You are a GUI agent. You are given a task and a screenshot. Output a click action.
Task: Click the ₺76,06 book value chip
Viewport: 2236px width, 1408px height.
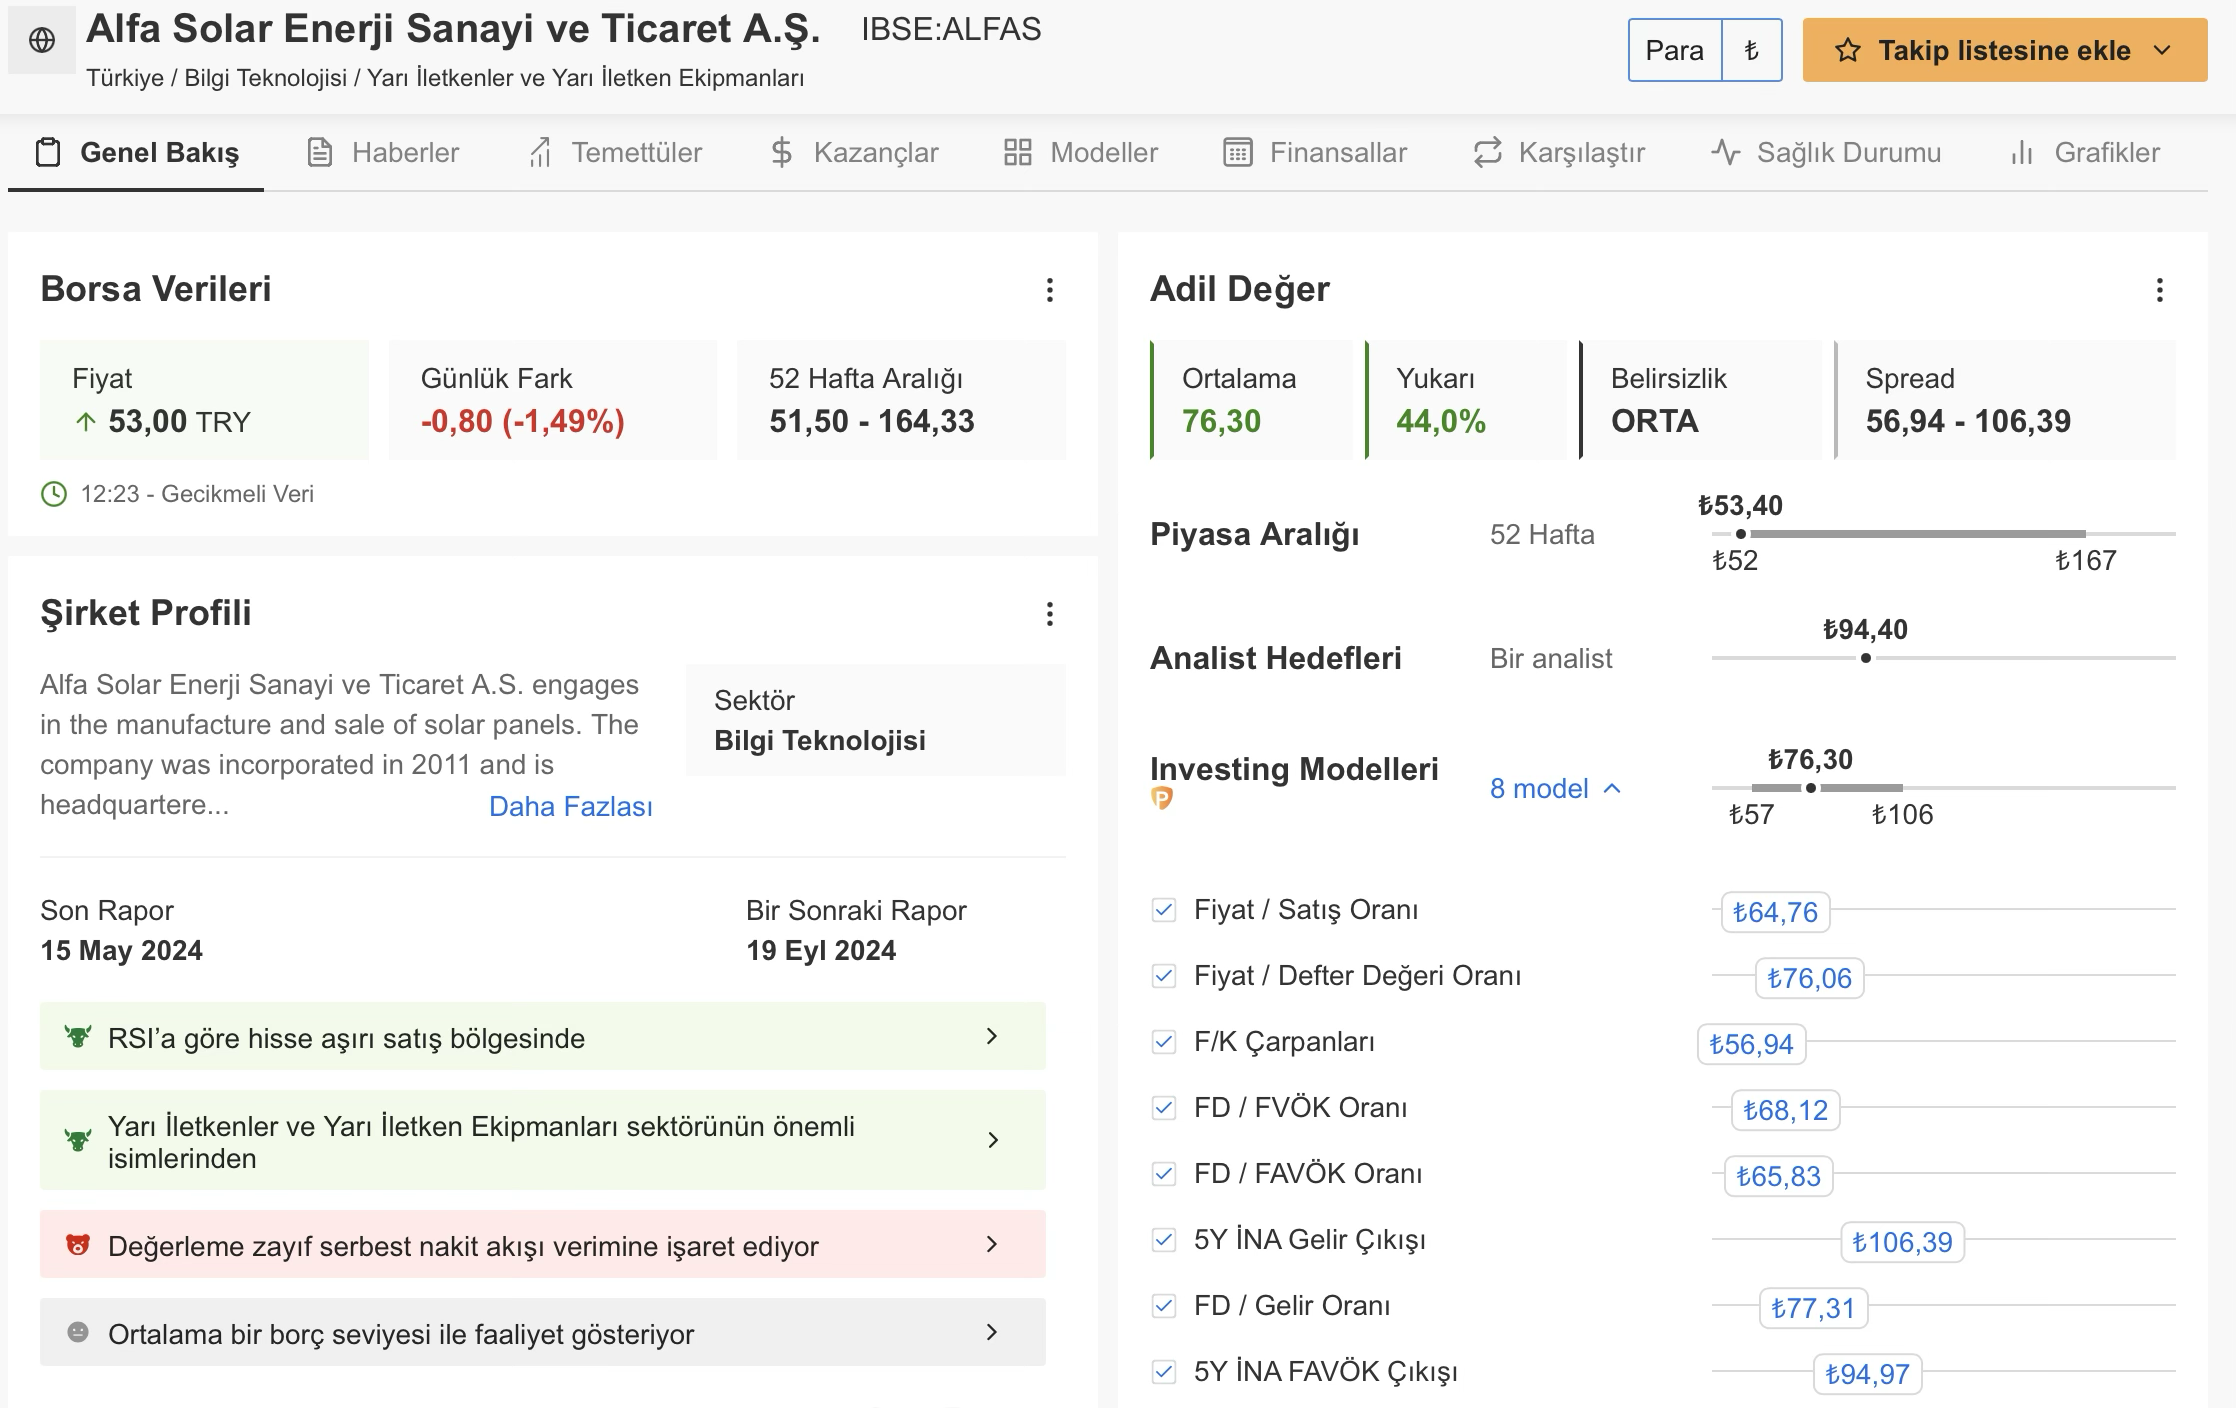(1809, 978)
